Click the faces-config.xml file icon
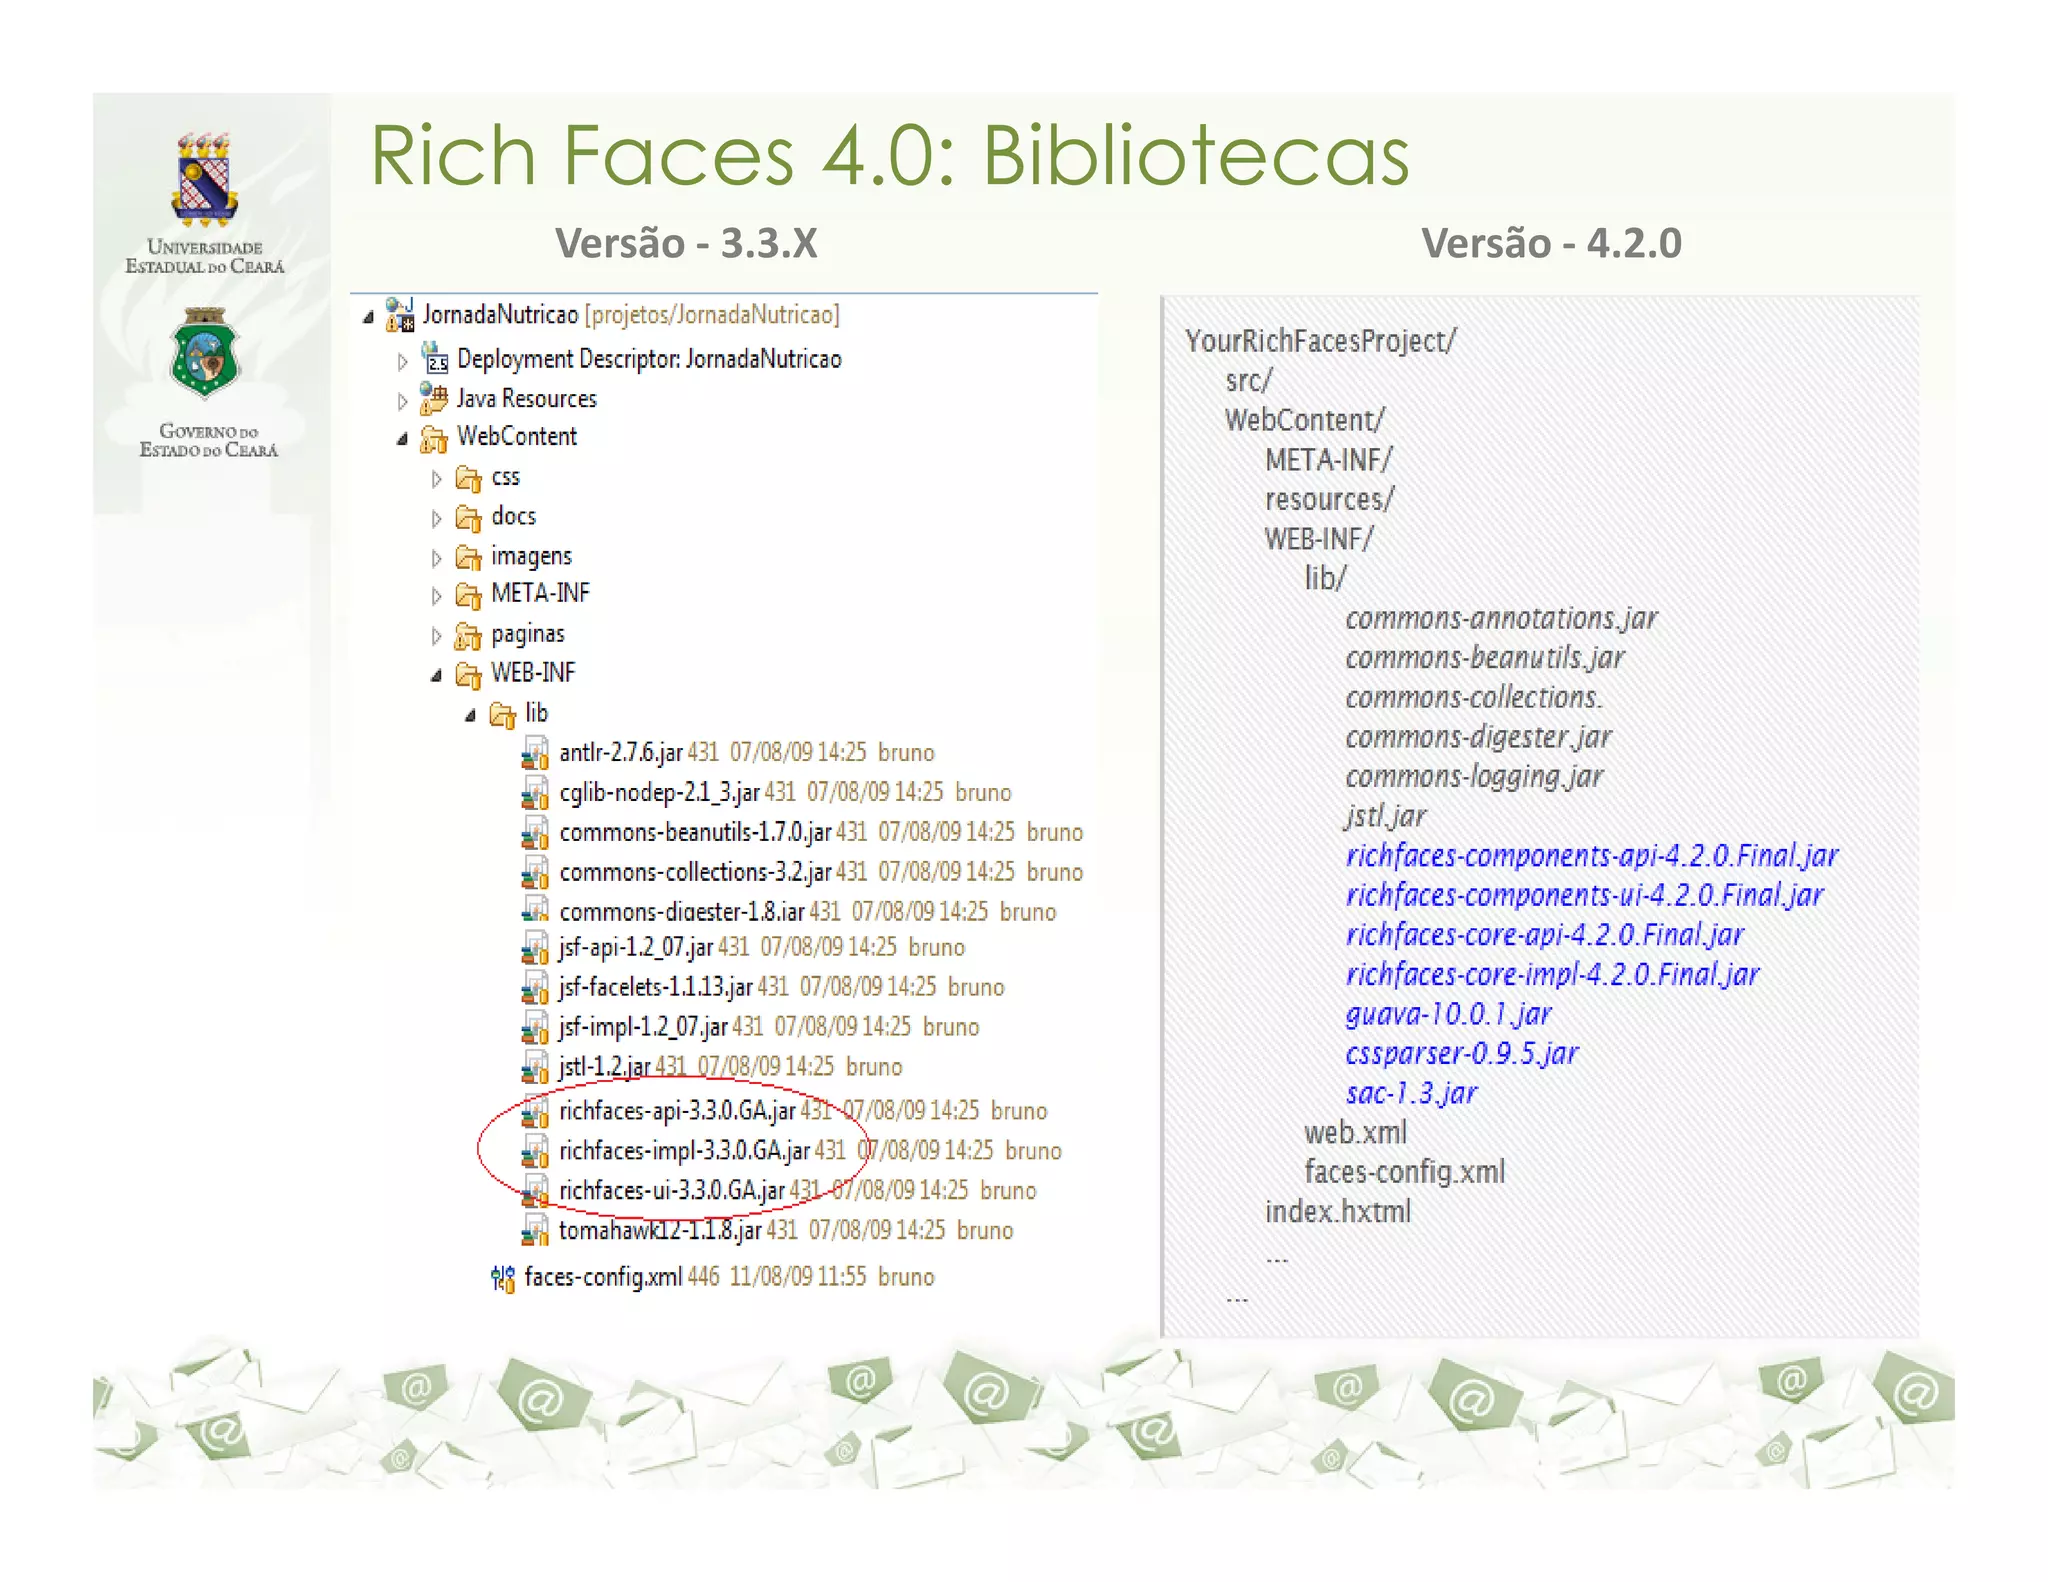 (x=502, y=1278)
